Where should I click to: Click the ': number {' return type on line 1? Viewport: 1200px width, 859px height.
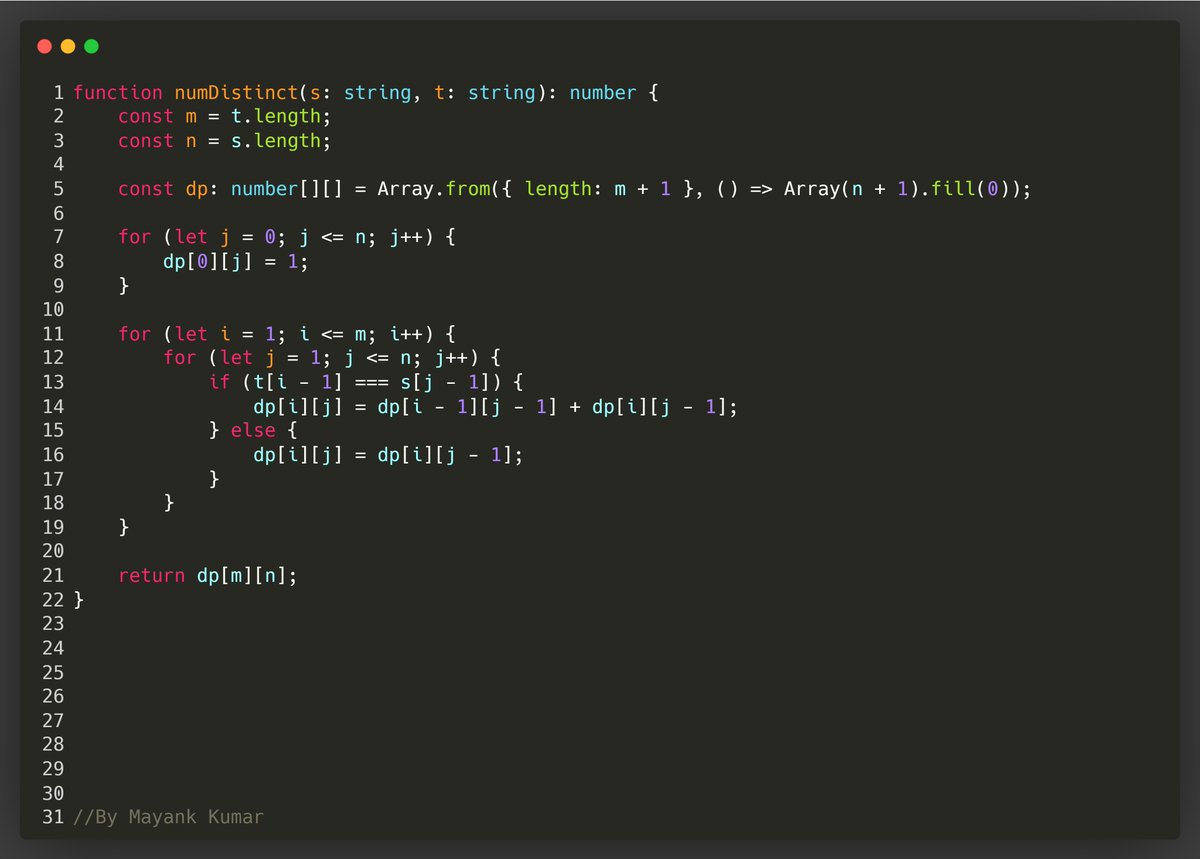tap(605, 93)
